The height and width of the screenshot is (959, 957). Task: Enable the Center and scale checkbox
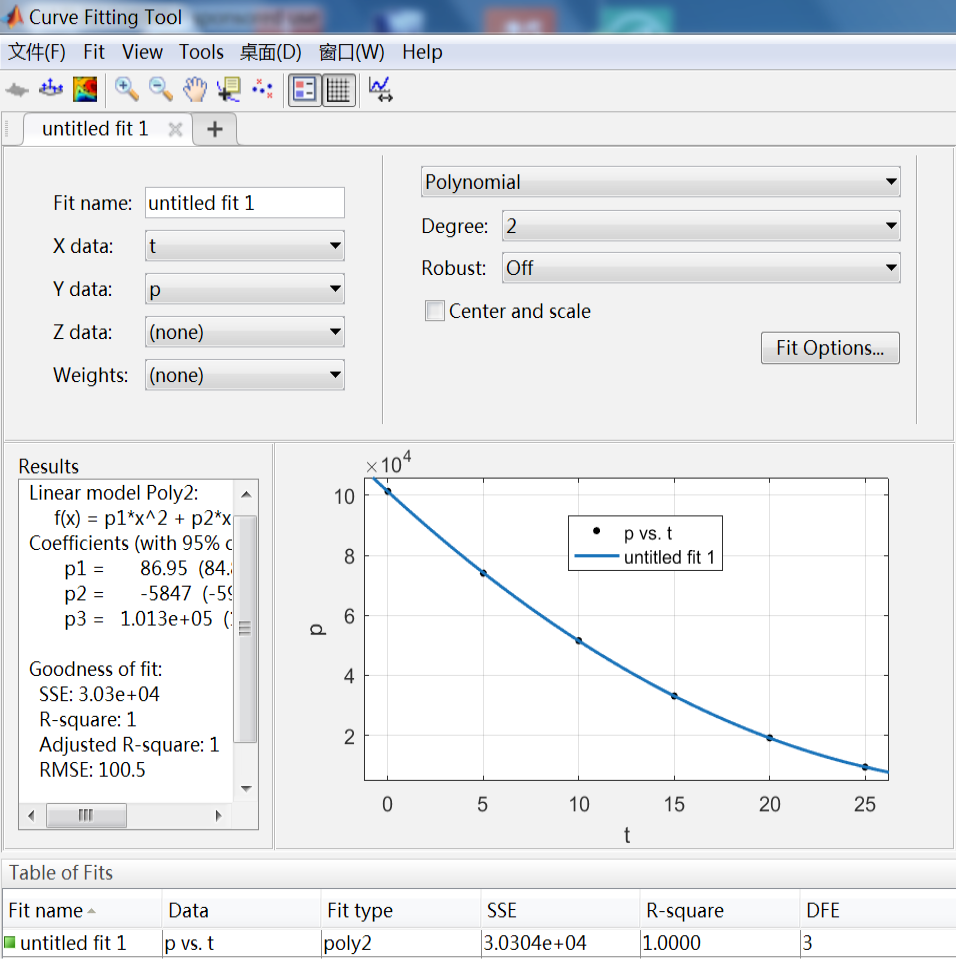pyautogui.click(x=435, y=311)
